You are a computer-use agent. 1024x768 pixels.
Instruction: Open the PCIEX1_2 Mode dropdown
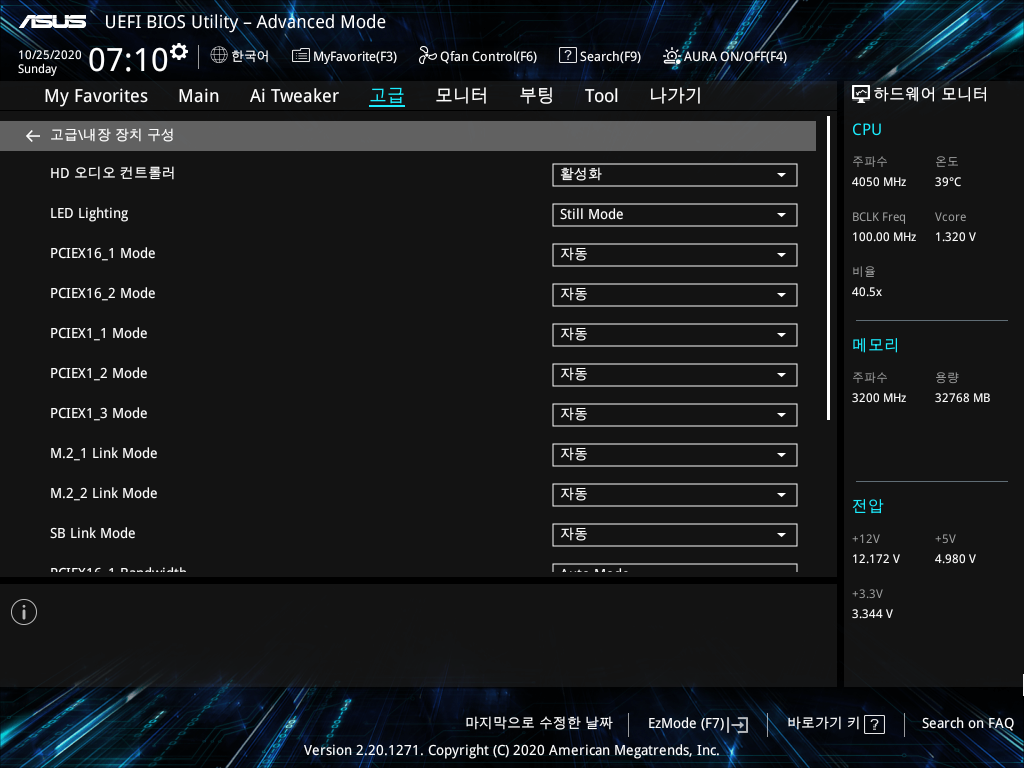pos(675,375)
